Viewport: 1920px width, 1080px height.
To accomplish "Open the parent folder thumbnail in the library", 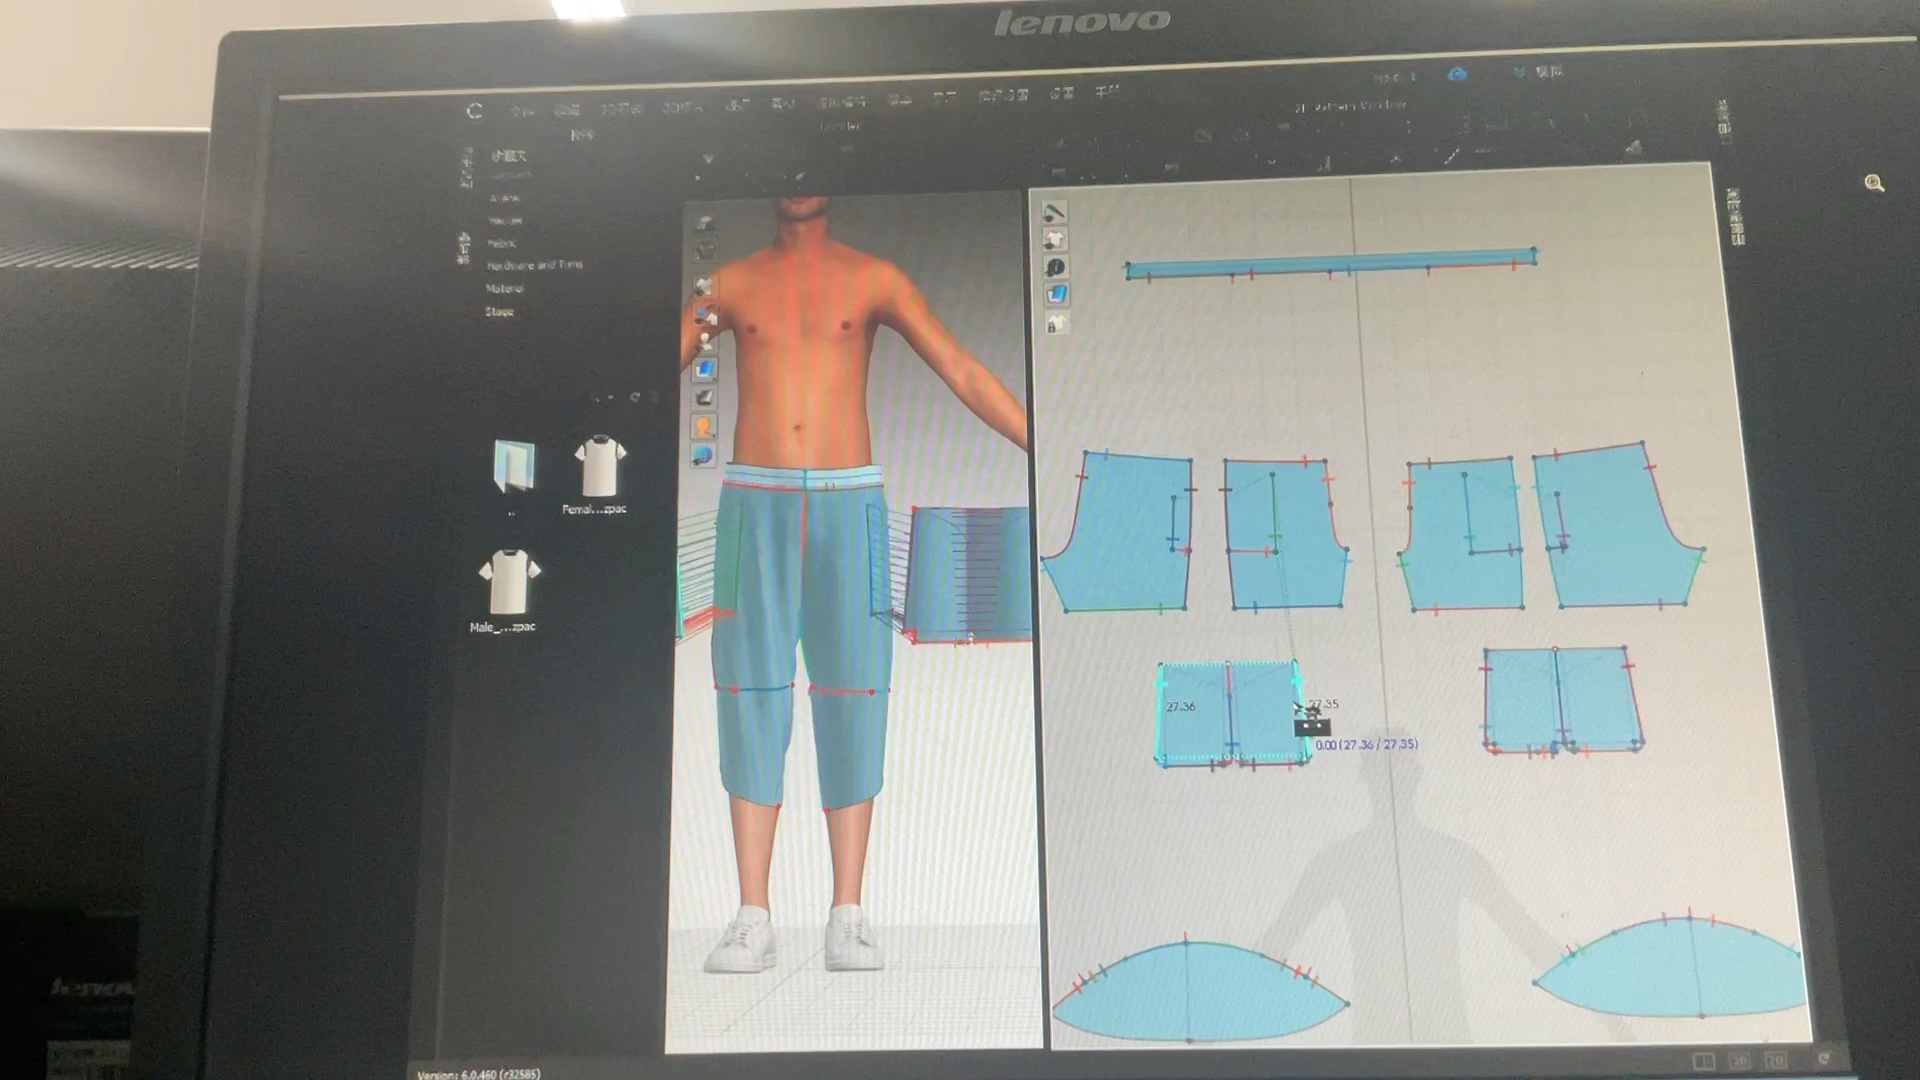I will coord(514,467).
